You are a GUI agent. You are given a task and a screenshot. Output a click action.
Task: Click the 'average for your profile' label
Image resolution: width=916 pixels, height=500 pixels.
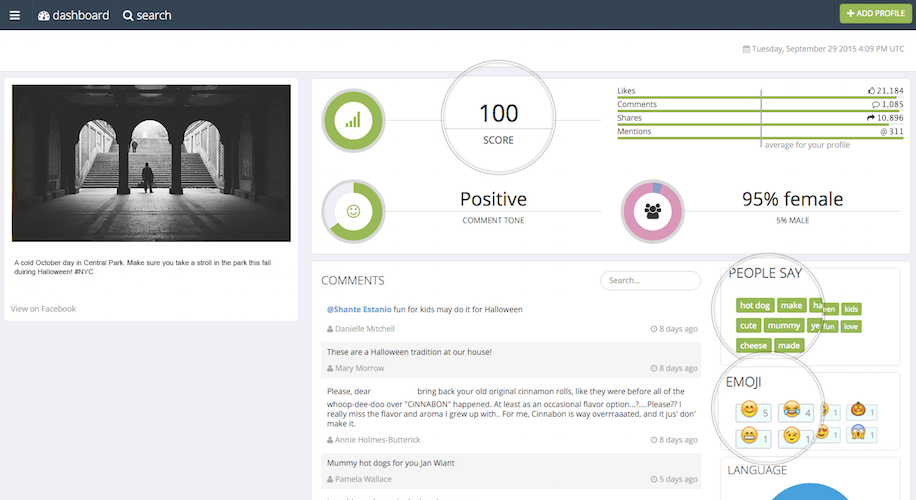coord(807,145)
